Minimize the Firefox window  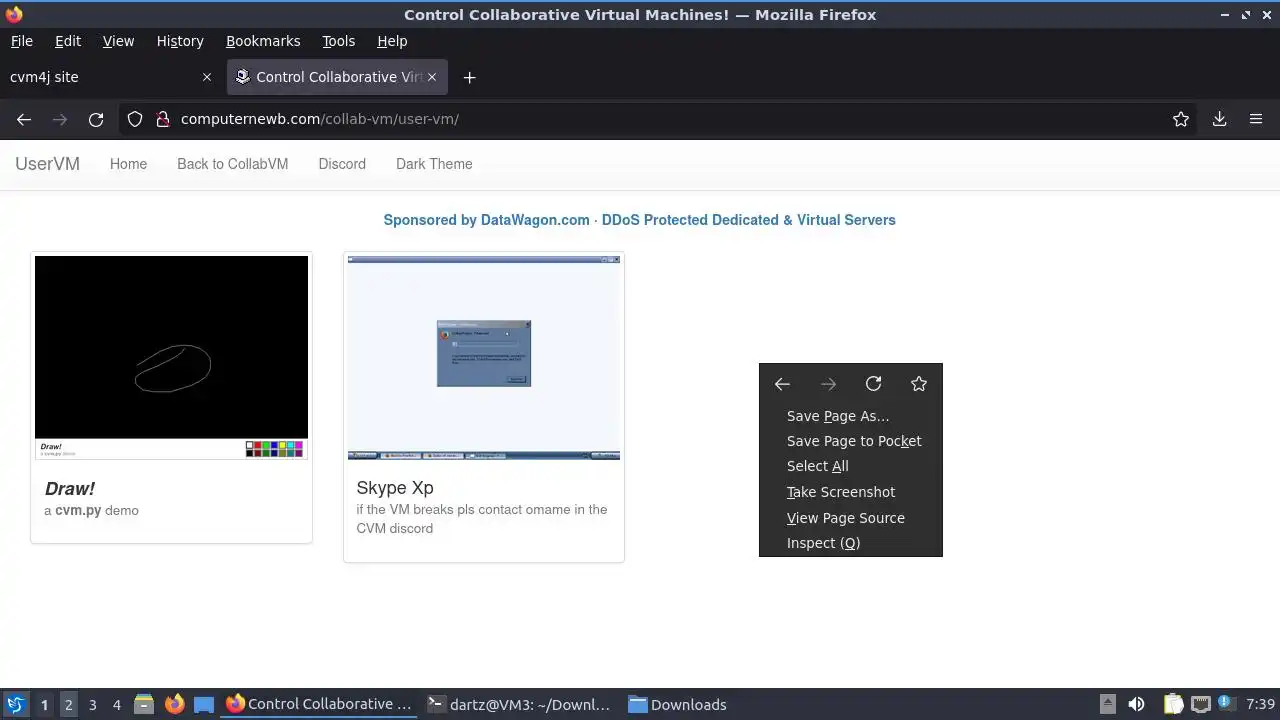coord(1226,15)
